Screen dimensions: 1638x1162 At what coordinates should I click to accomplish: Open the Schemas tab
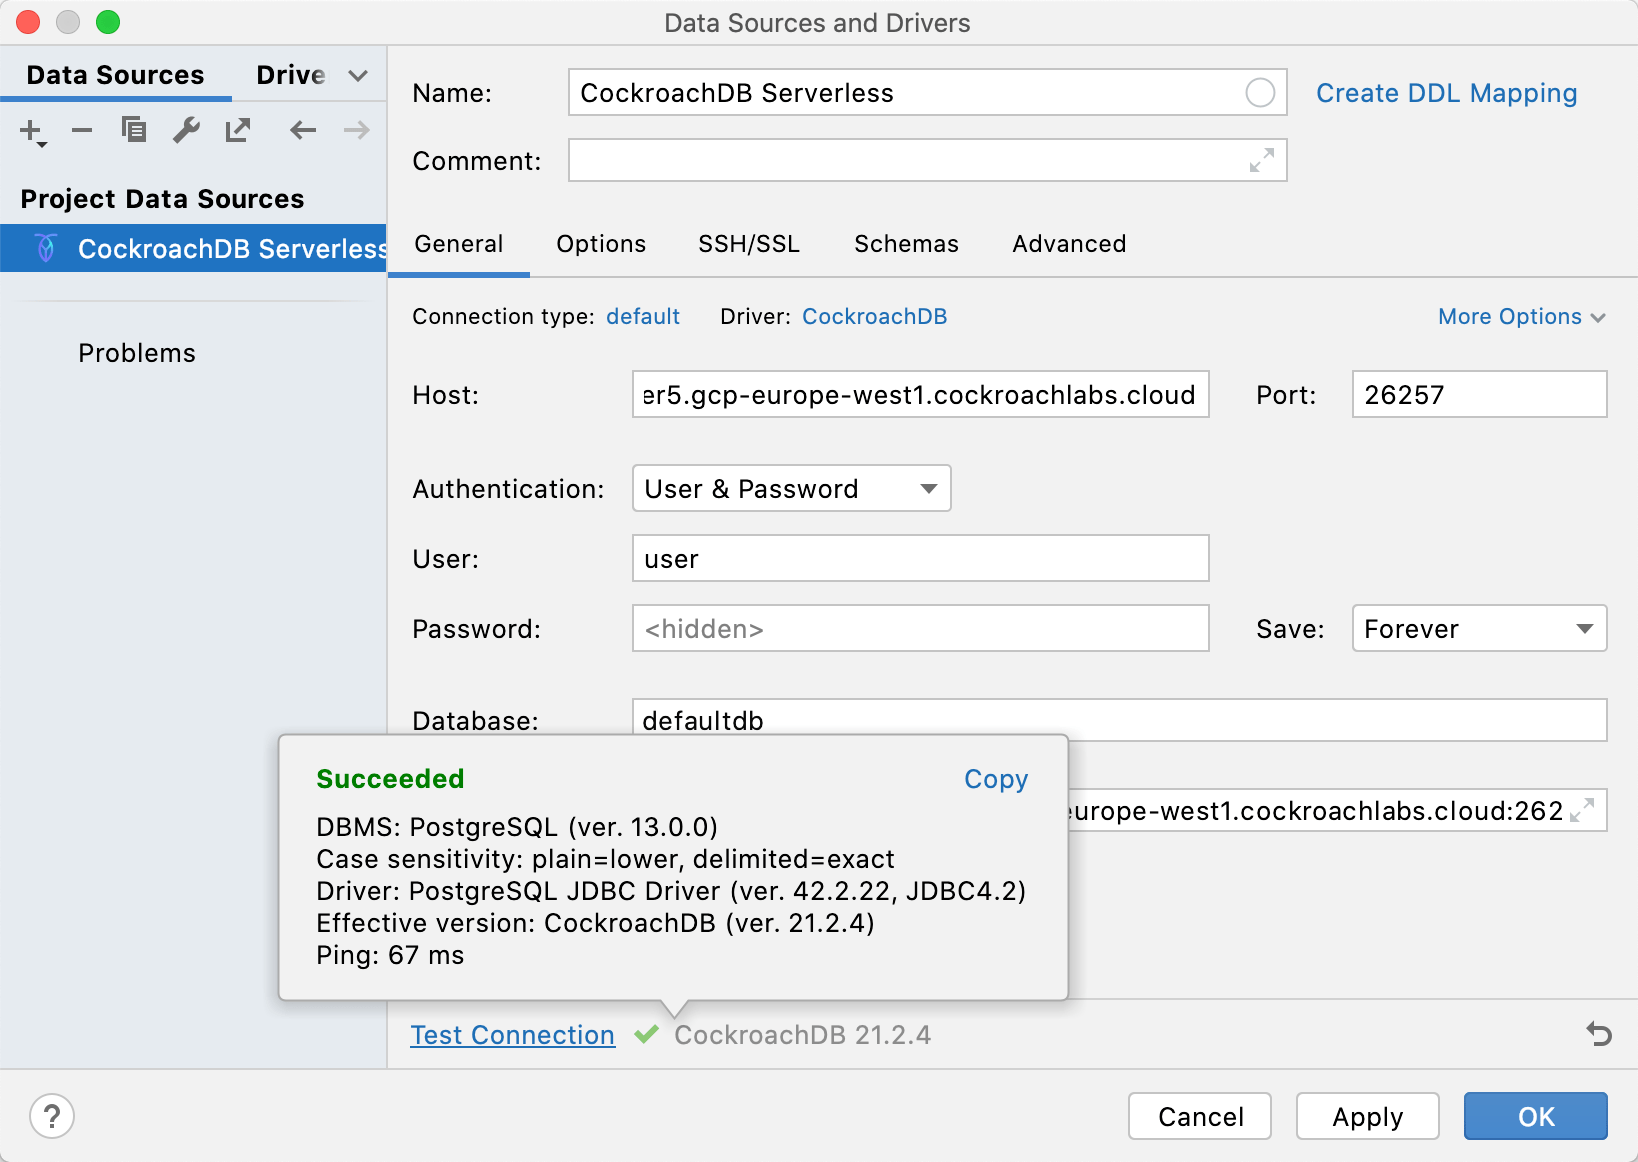tap(905, 243)
